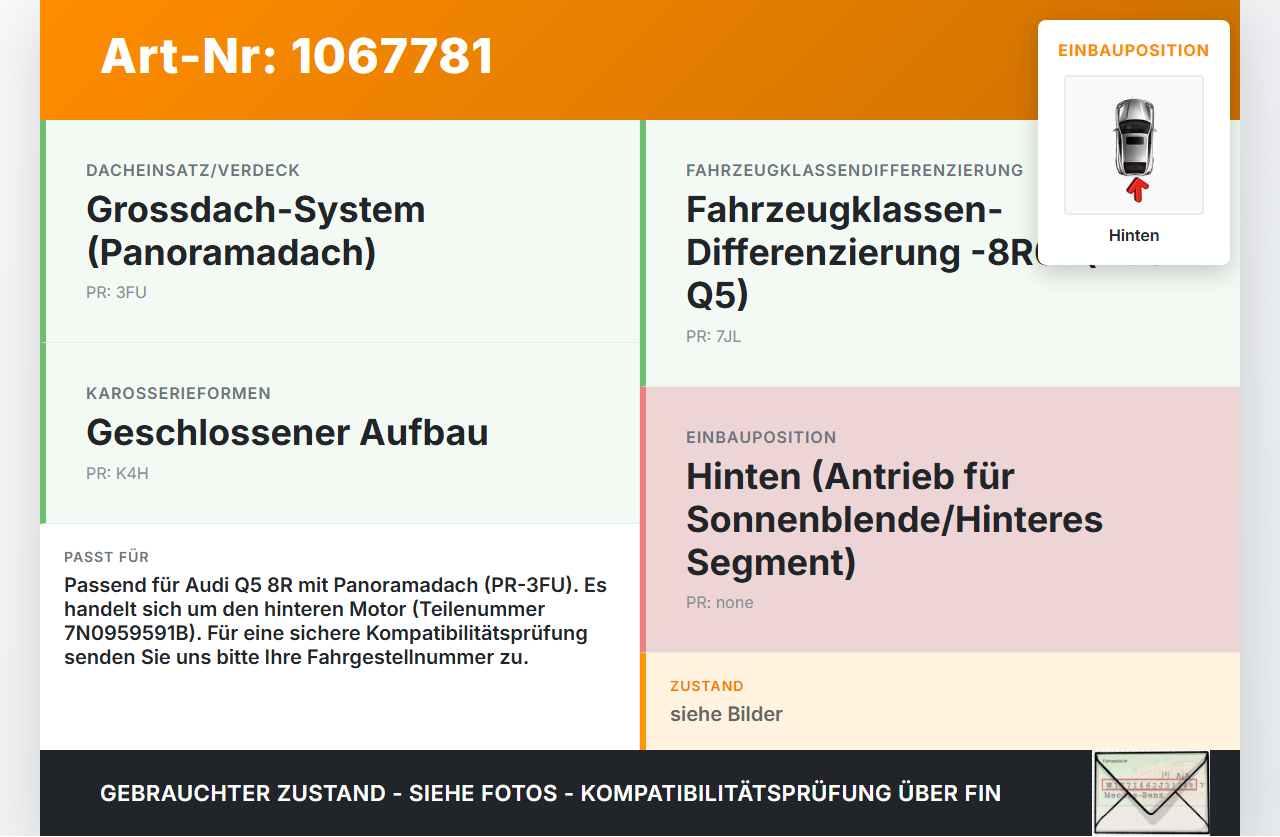Viewport: 1280px width, 837px height.
Task: Click the PR: 3FU code
Action: [116, 293]
